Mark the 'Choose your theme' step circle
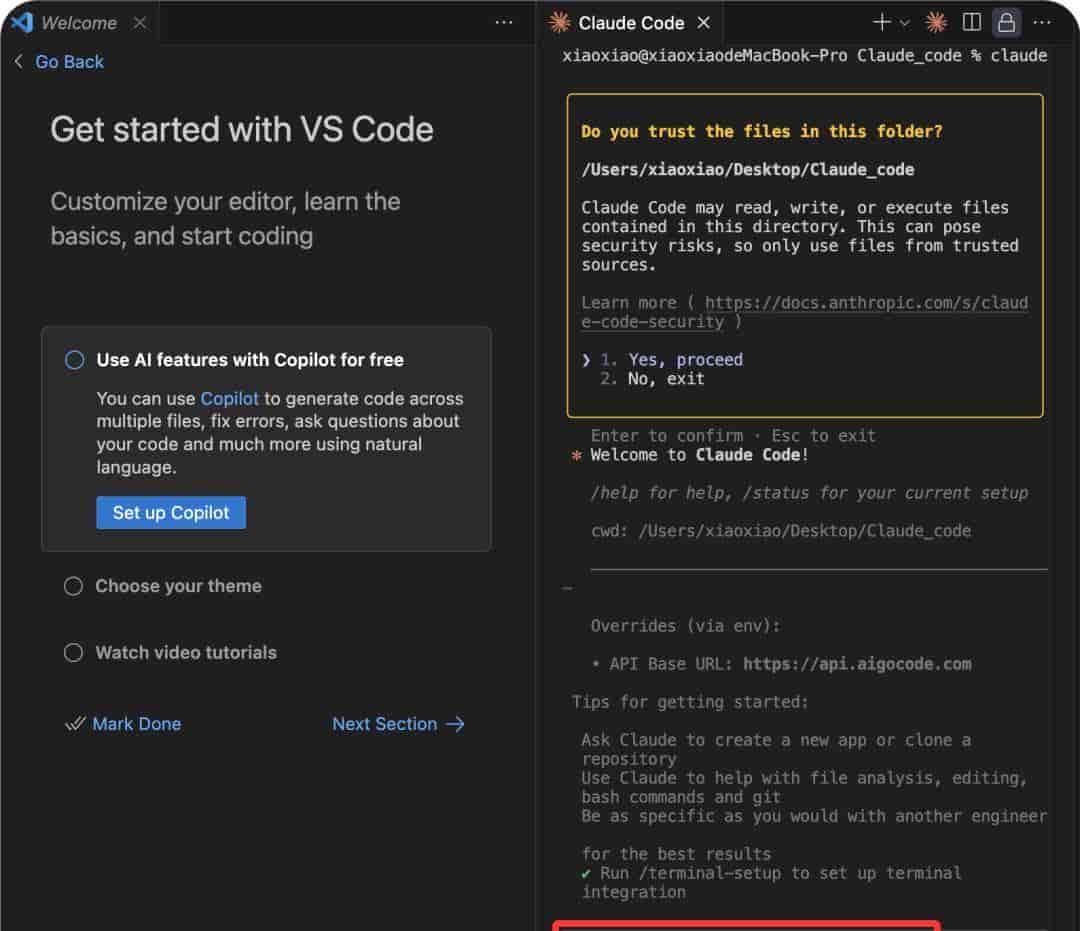1080x931 pixels. [x=74, y=586]
